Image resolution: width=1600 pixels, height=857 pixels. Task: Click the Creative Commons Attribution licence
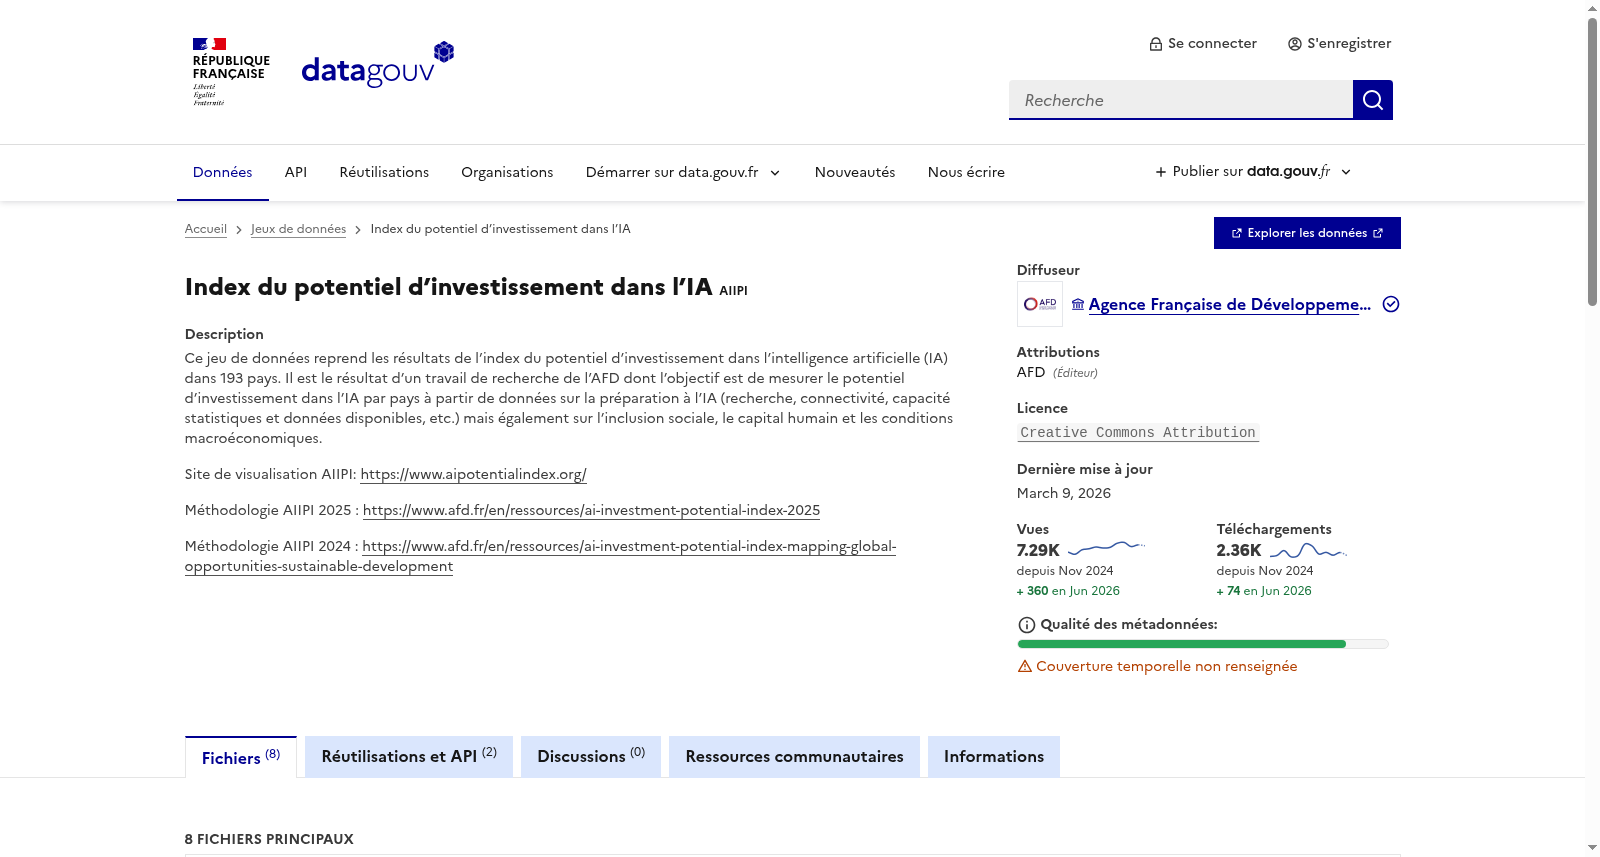point(1137,433)
